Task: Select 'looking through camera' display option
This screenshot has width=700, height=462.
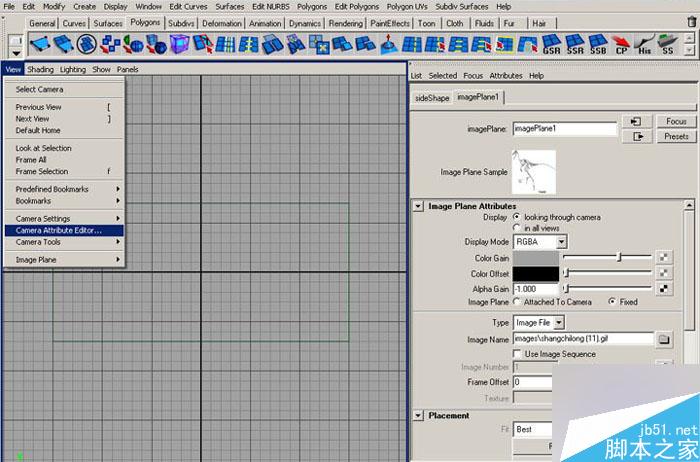Action: coord(517,216)
